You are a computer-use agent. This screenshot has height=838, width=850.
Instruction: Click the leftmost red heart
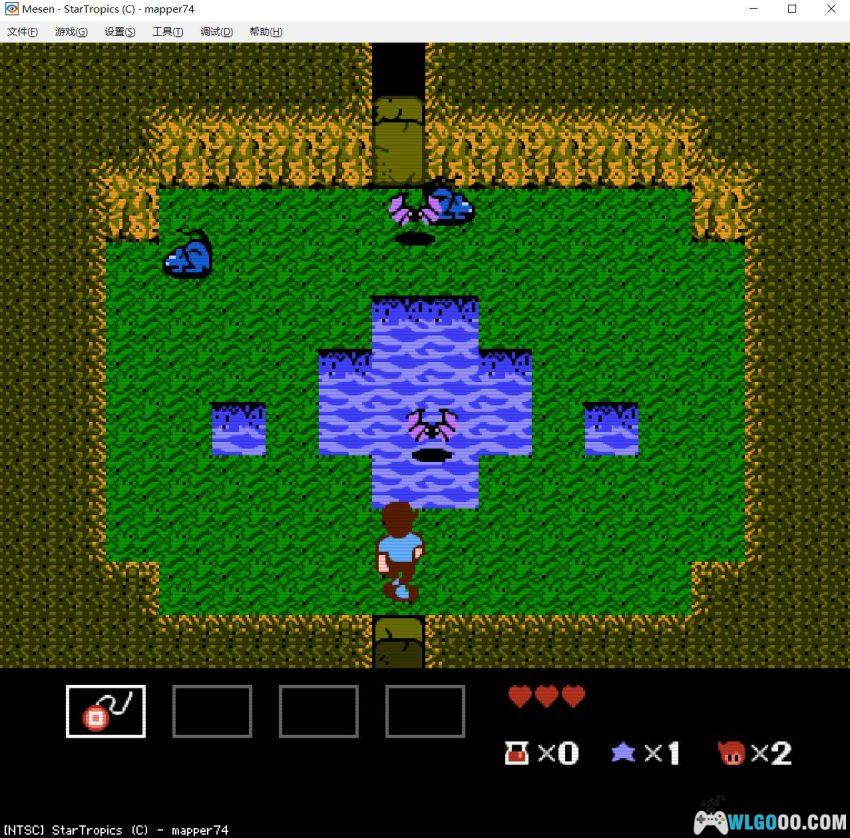[520, 696]
